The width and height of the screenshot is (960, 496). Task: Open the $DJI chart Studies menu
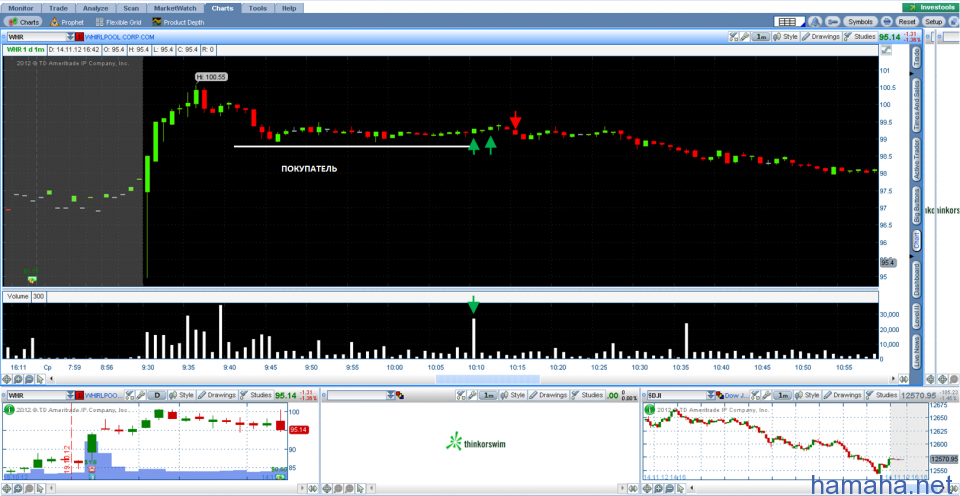pos(882,396)
